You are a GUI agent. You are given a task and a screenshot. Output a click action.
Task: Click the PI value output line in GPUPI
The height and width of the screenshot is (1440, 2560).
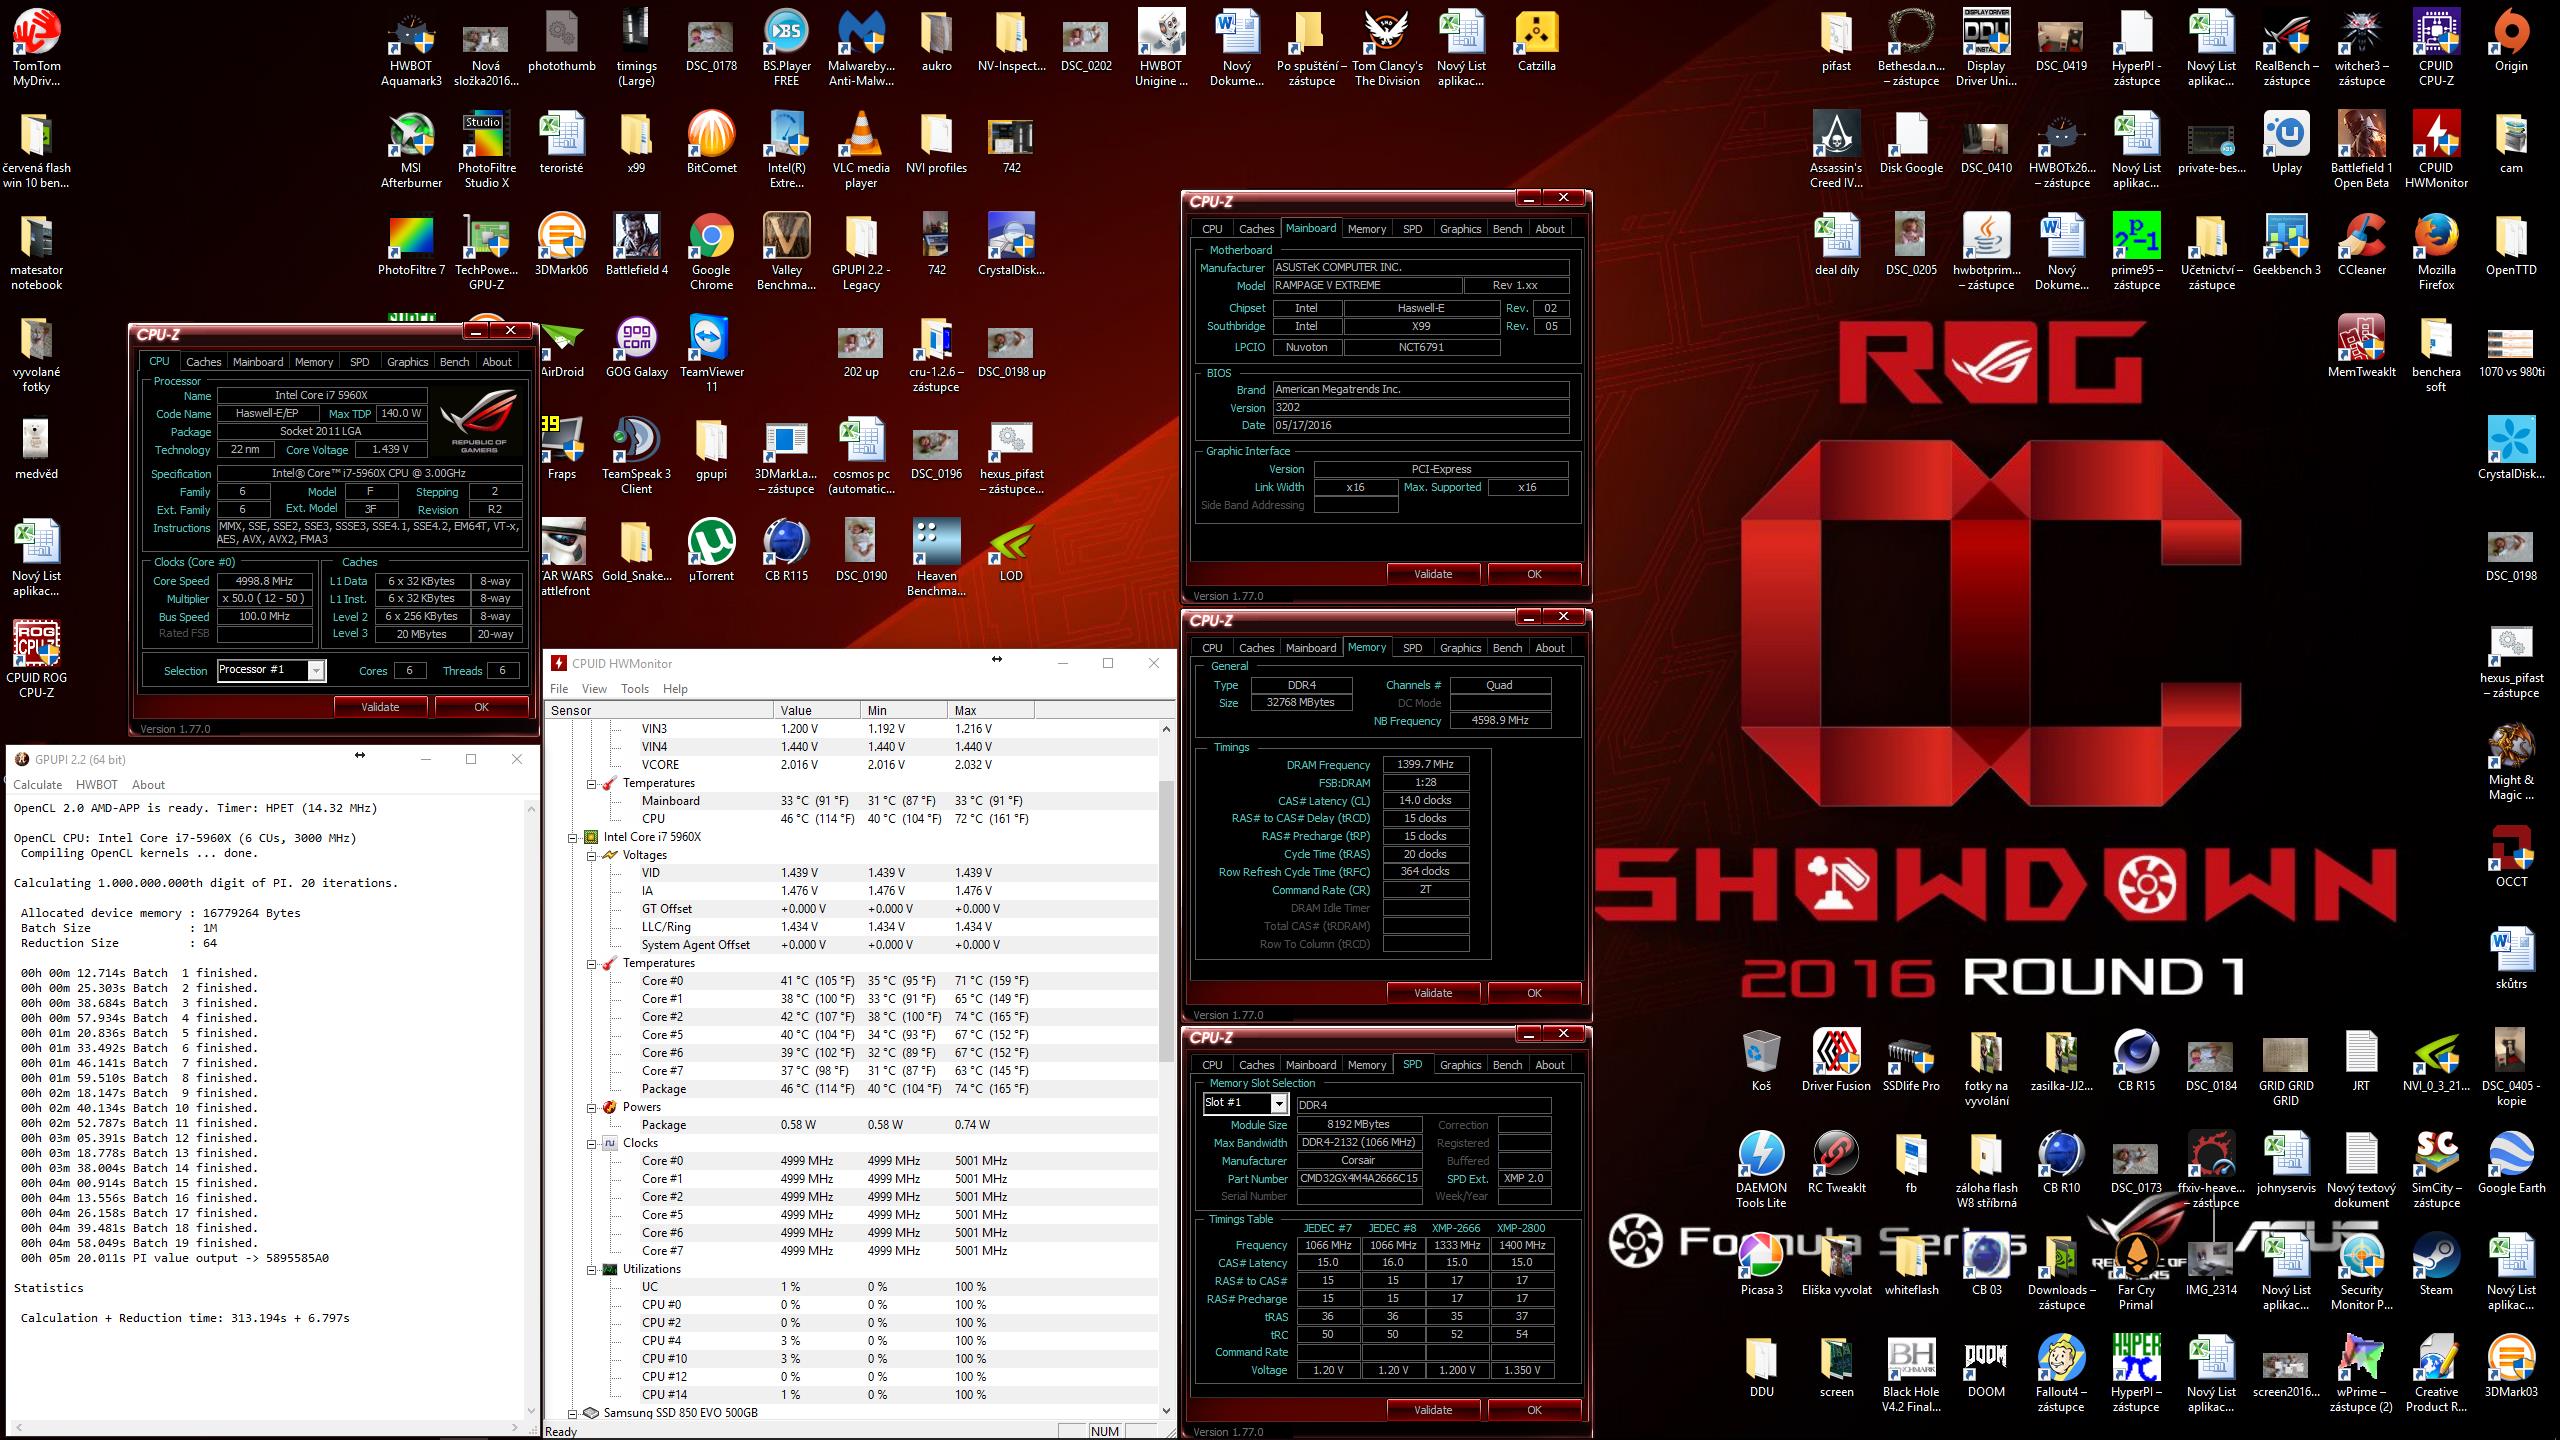click(x=175, y=1258)
